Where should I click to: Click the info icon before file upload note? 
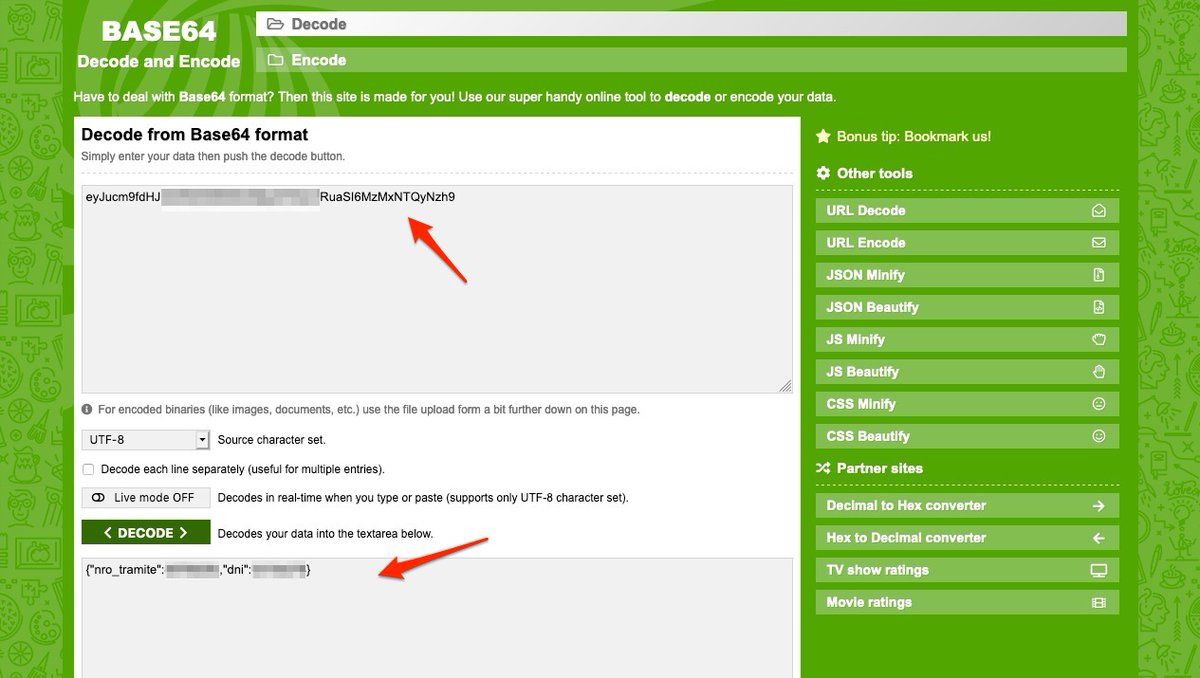(x=87, y=410)
